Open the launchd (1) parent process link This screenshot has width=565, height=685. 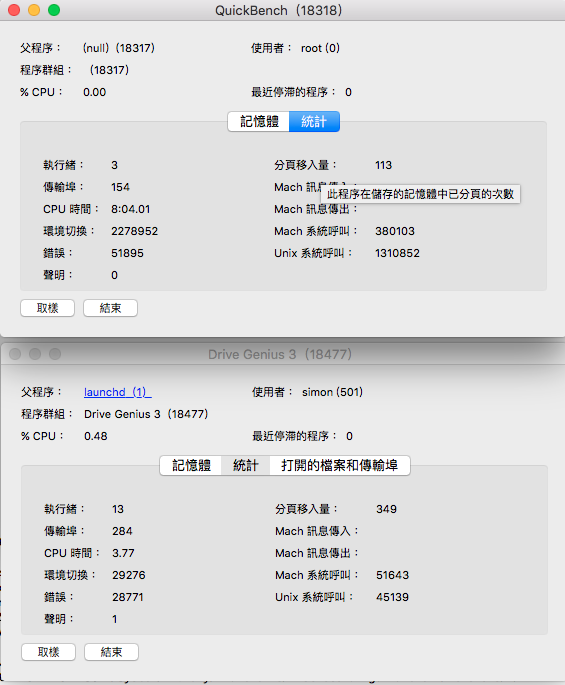(x=118, y=392)
